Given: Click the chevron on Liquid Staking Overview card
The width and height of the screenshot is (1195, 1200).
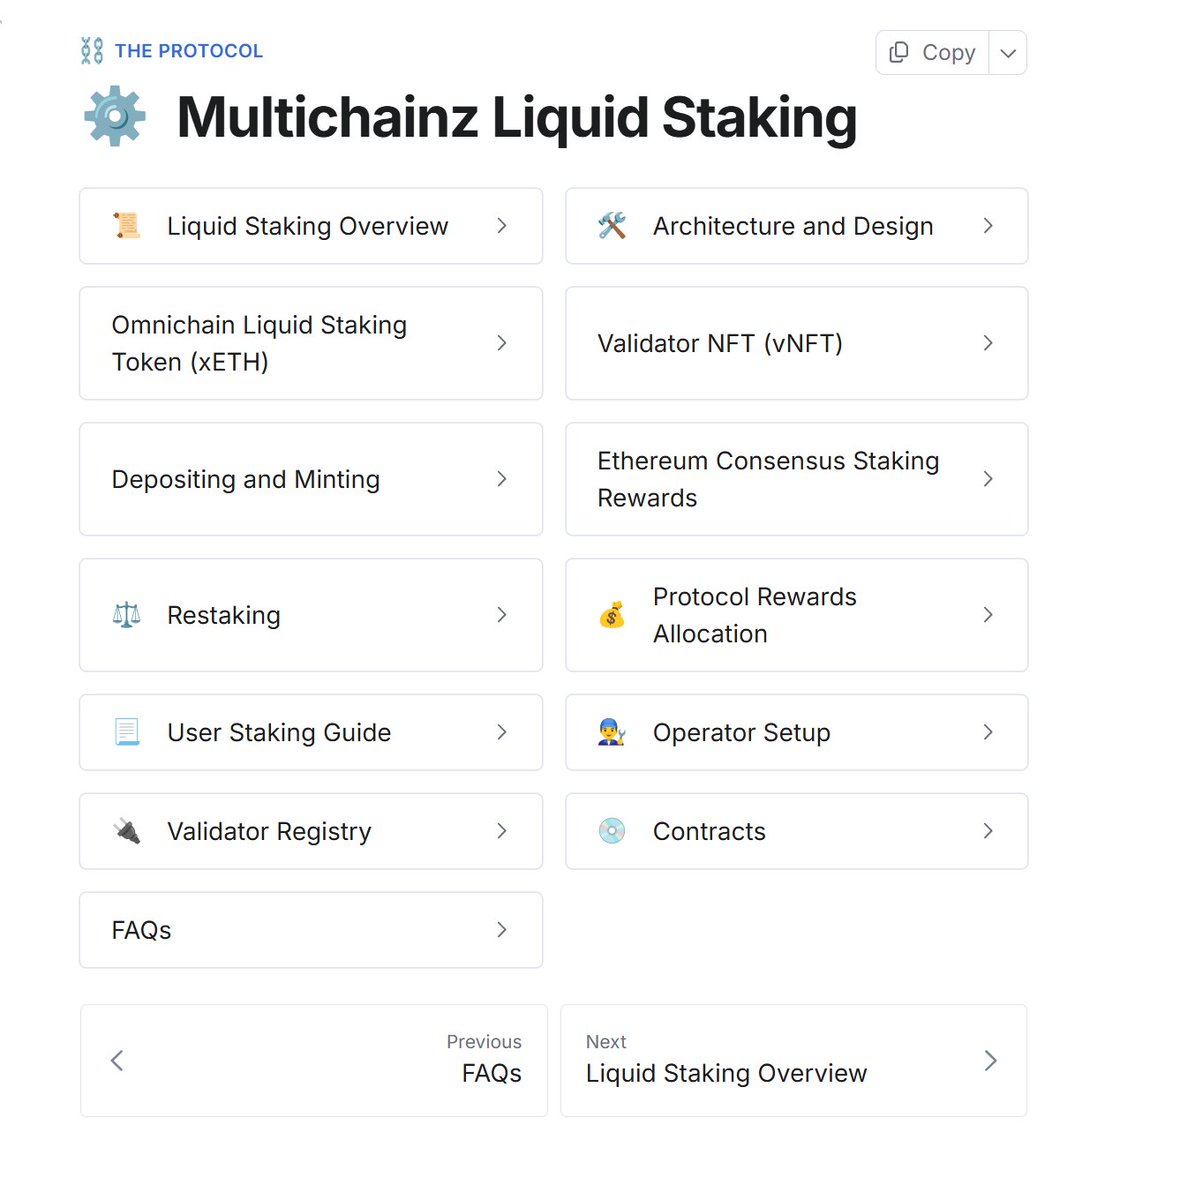Looking at the screenshot, I should pyautogui.click(x=502, y=226).
